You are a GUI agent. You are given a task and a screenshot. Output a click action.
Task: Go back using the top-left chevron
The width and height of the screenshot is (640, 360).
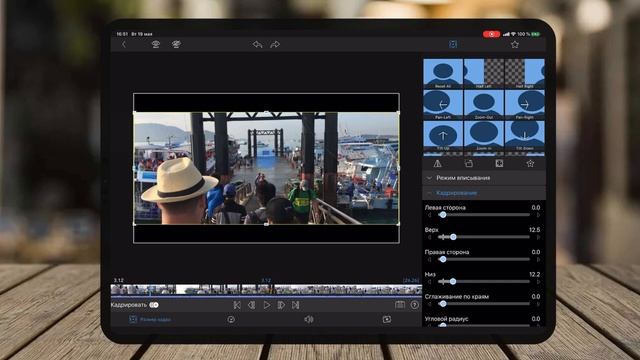click(x=124, y=44)
